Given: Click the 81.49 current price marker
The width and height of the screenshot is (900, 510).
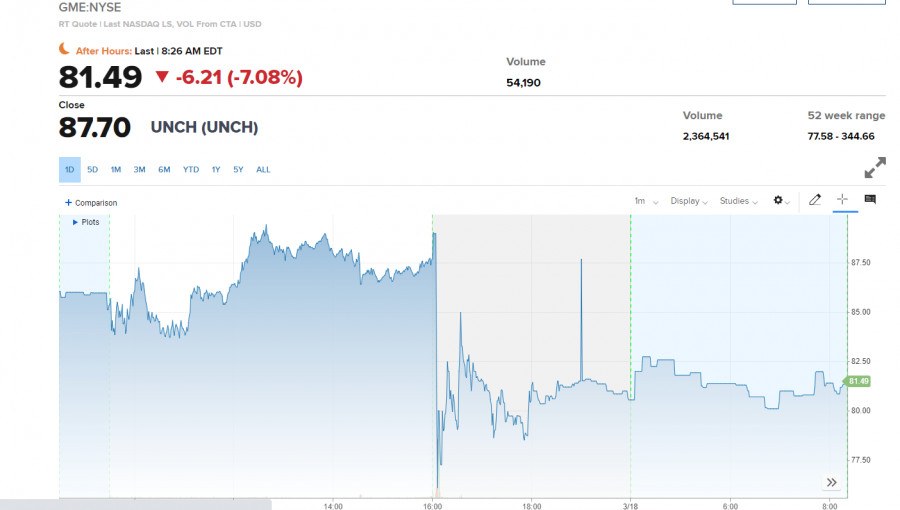Looking at the screenshot, I should point(857,381).
